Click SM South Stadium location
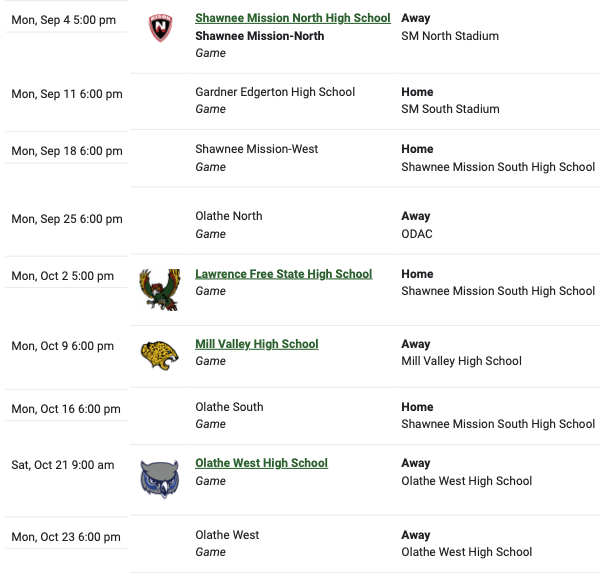Viewport: 600px width, 574px height. 450,109
